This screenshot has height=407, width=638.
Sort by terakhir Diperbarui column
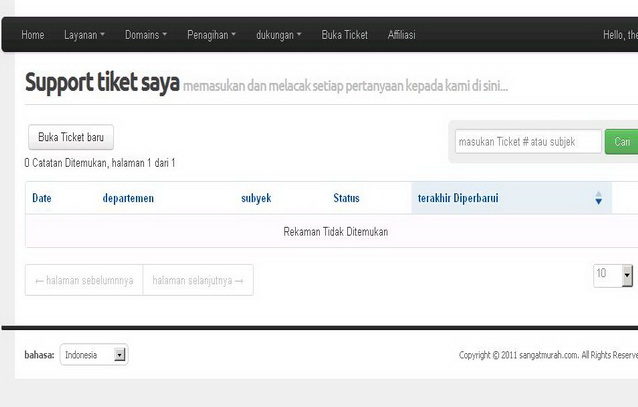(458, 198)
